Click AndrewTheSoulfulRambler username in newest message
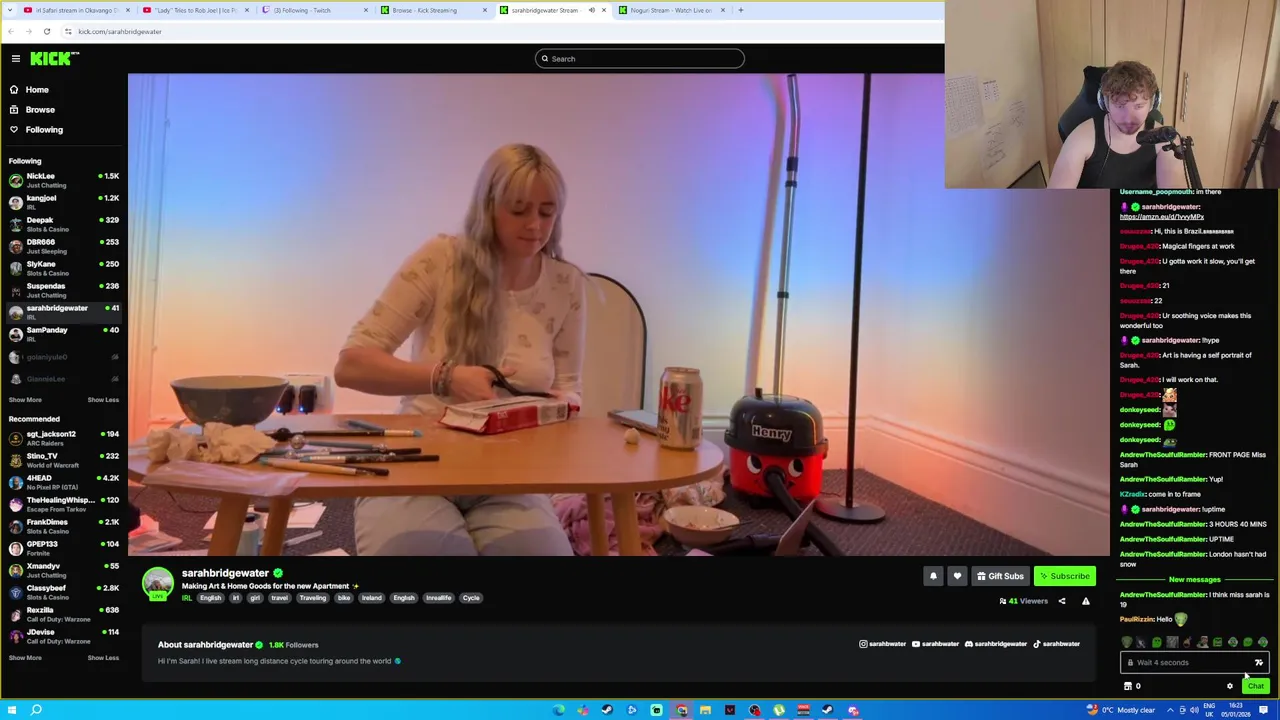1280x720 pixels. tap(1163, 595)
